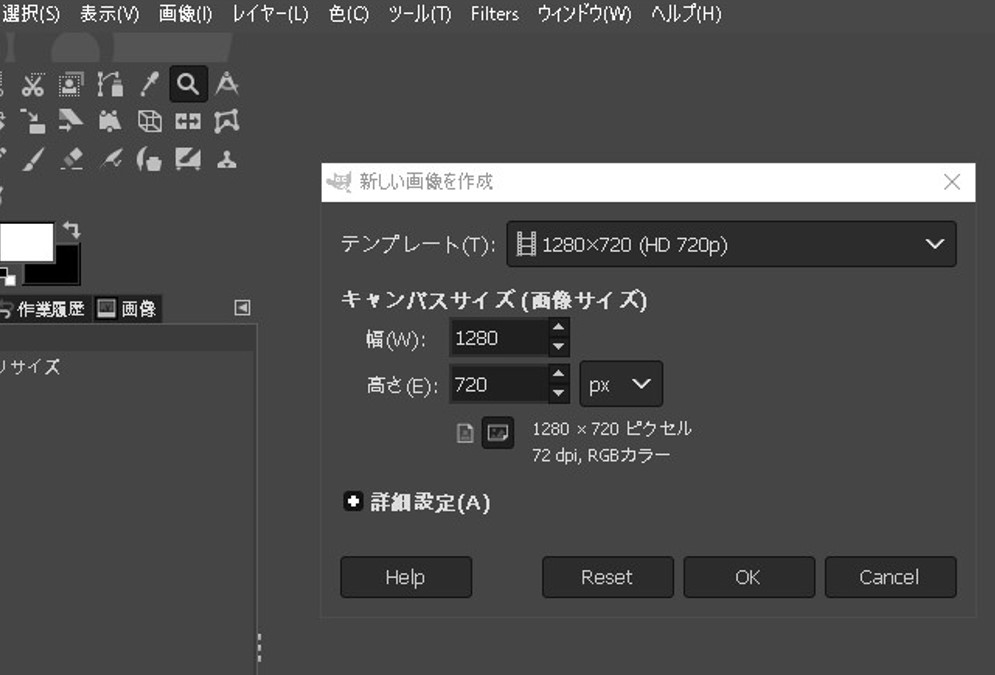This screenshot has height=675, width=995.
Task: Select the Measure compass tool
Action: (227, 84)
